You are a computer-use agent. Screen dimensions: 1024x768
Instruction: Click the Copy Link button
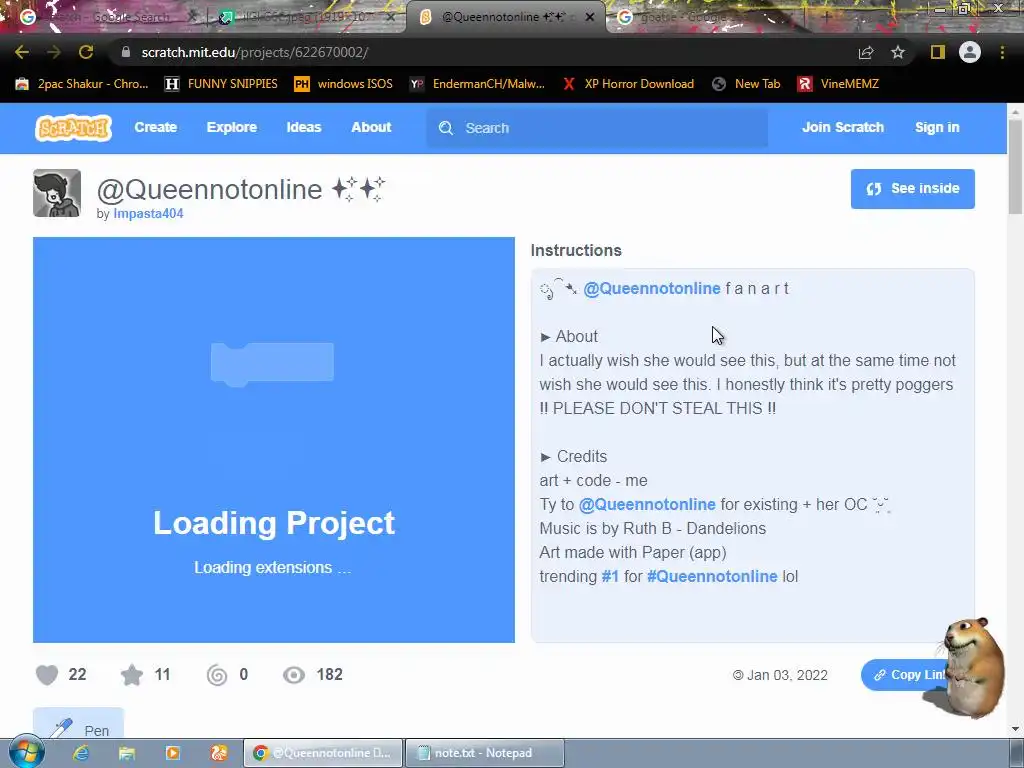908,675
